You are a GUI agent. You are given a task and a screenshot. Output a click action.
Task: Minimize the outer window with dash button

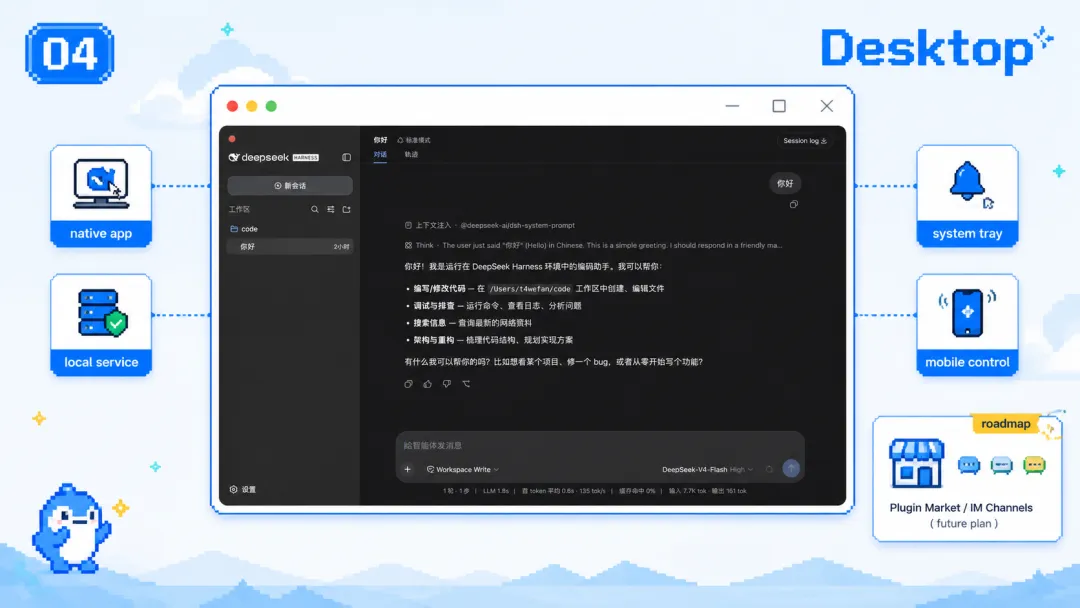[x=732, y=107]
